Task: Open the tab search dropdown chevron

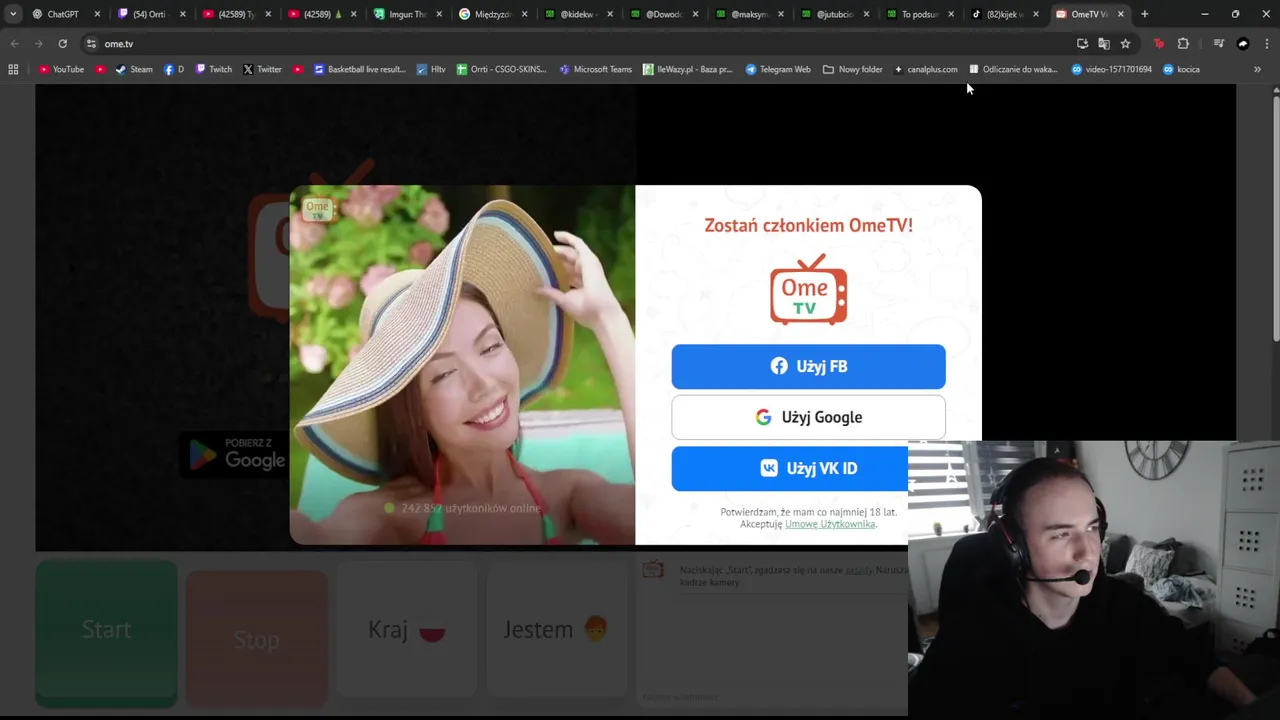Action: point(13,14)
